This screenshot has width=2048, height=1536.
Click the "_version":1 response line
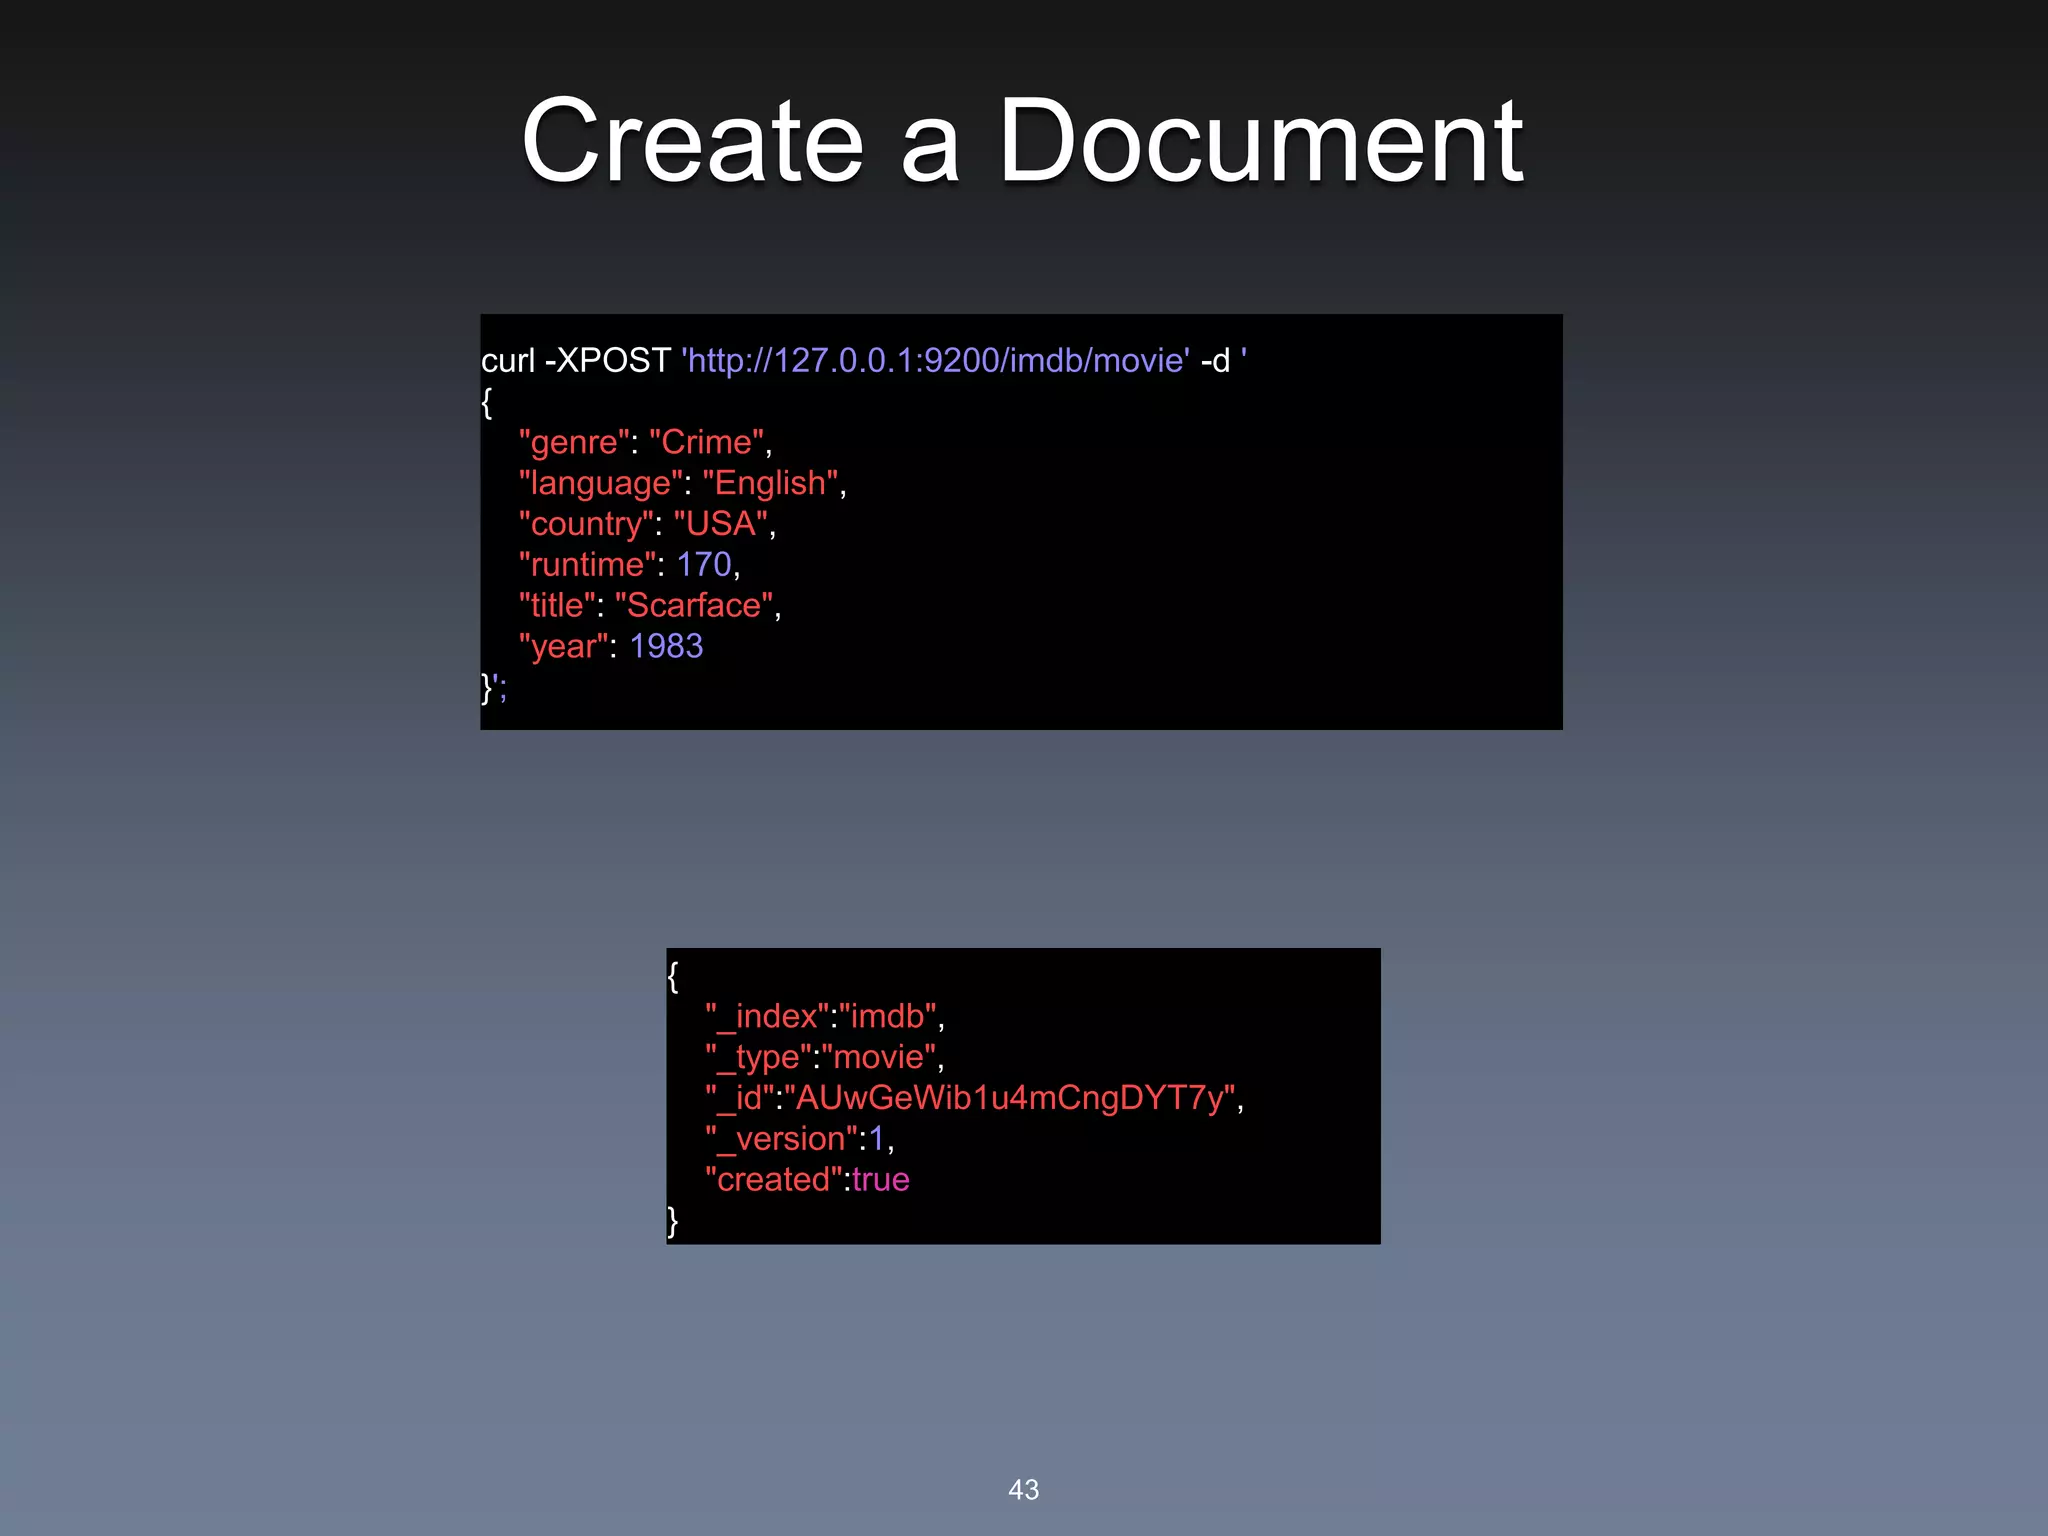(x=800, y=1140)
